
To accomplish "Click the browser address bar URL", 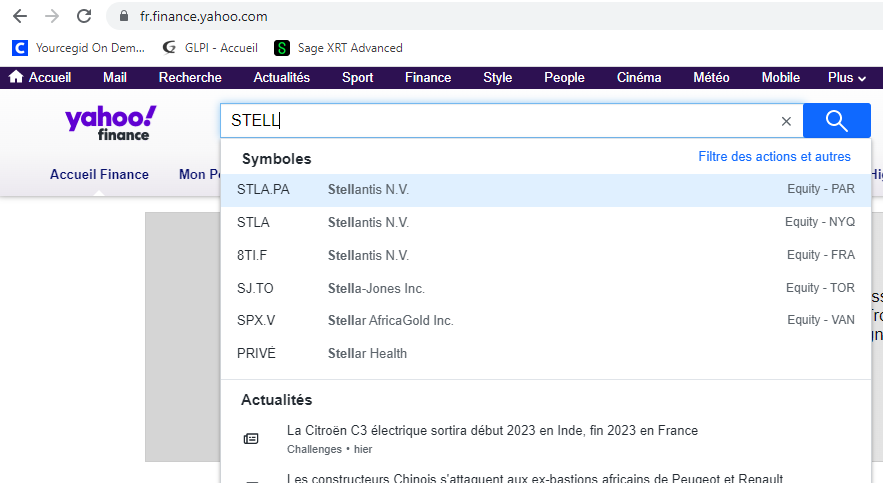I will coord(203,16).
